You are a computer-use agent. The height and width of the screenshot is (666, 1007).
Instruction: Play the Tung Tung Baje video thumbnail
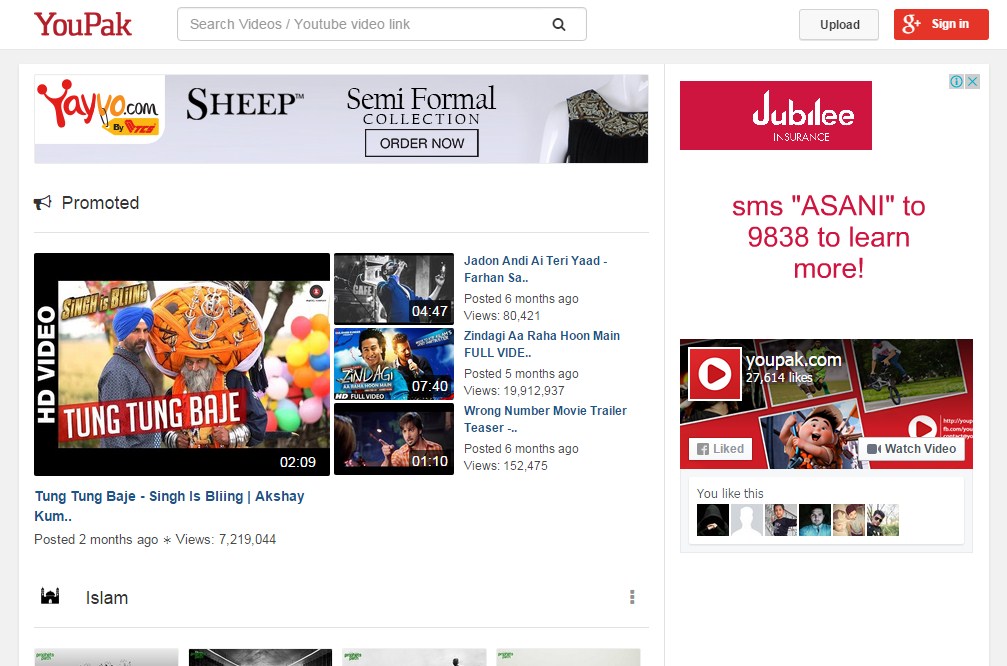182,364
